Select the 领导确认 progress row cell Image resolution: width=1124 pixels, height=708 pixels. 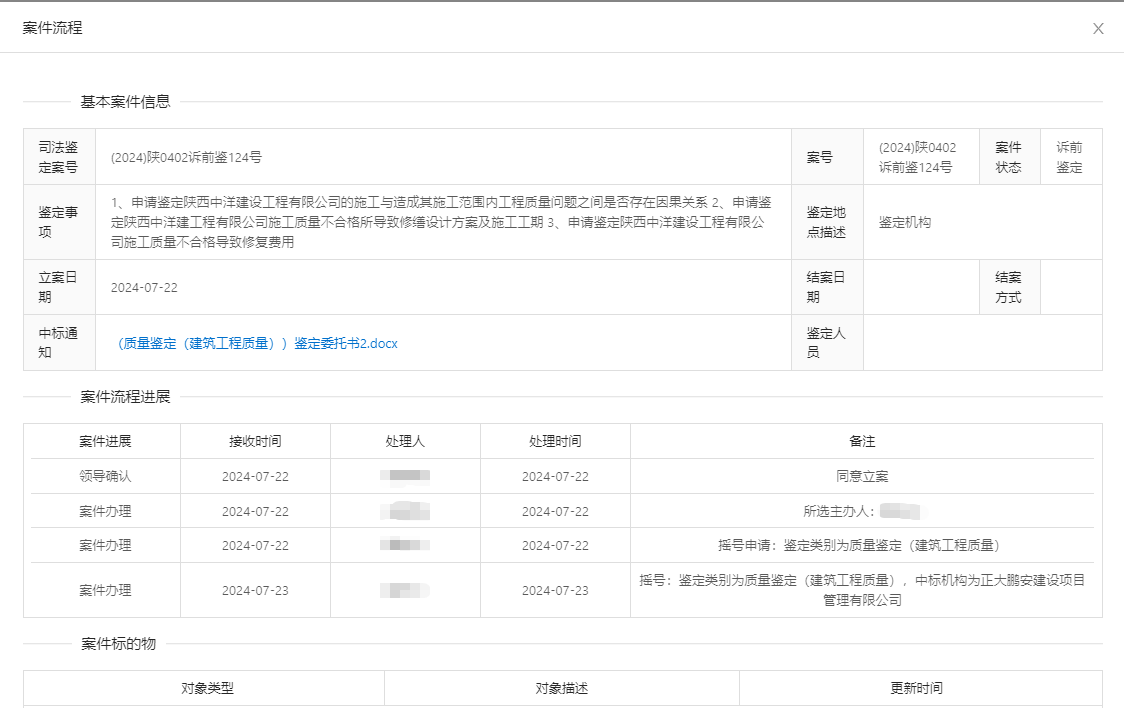pyautogui.click(x=105, y=476)
